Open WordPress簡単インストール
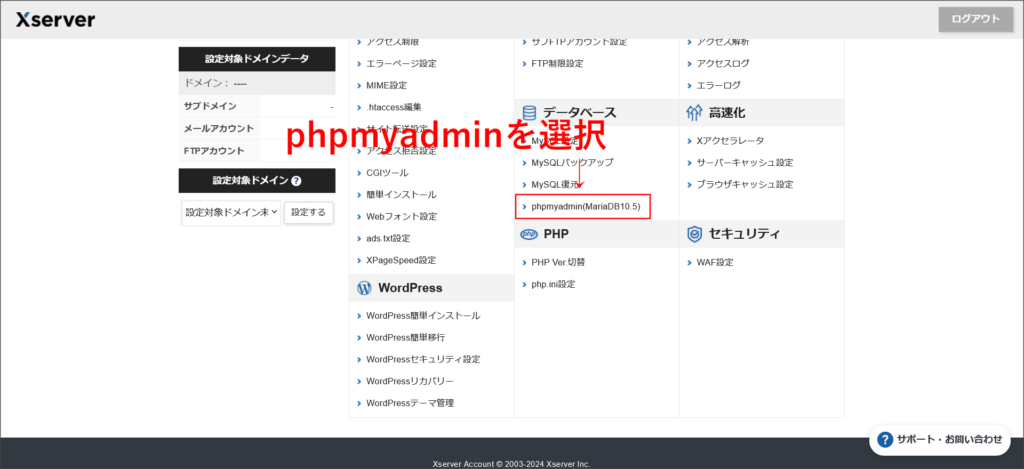Screen dimensions: 1024x469 pyautogui.click(x=422, y=315)
